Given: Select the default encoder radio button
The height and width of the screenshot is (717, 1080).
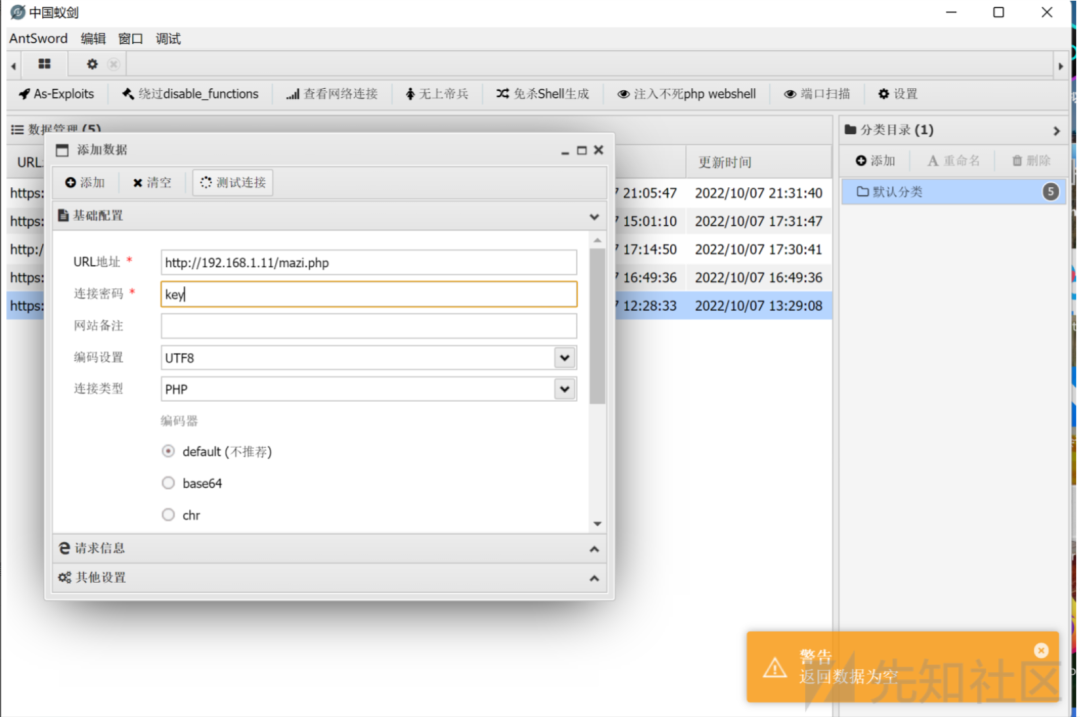Looking at the screenshot, I should click(x=168, y=451).
